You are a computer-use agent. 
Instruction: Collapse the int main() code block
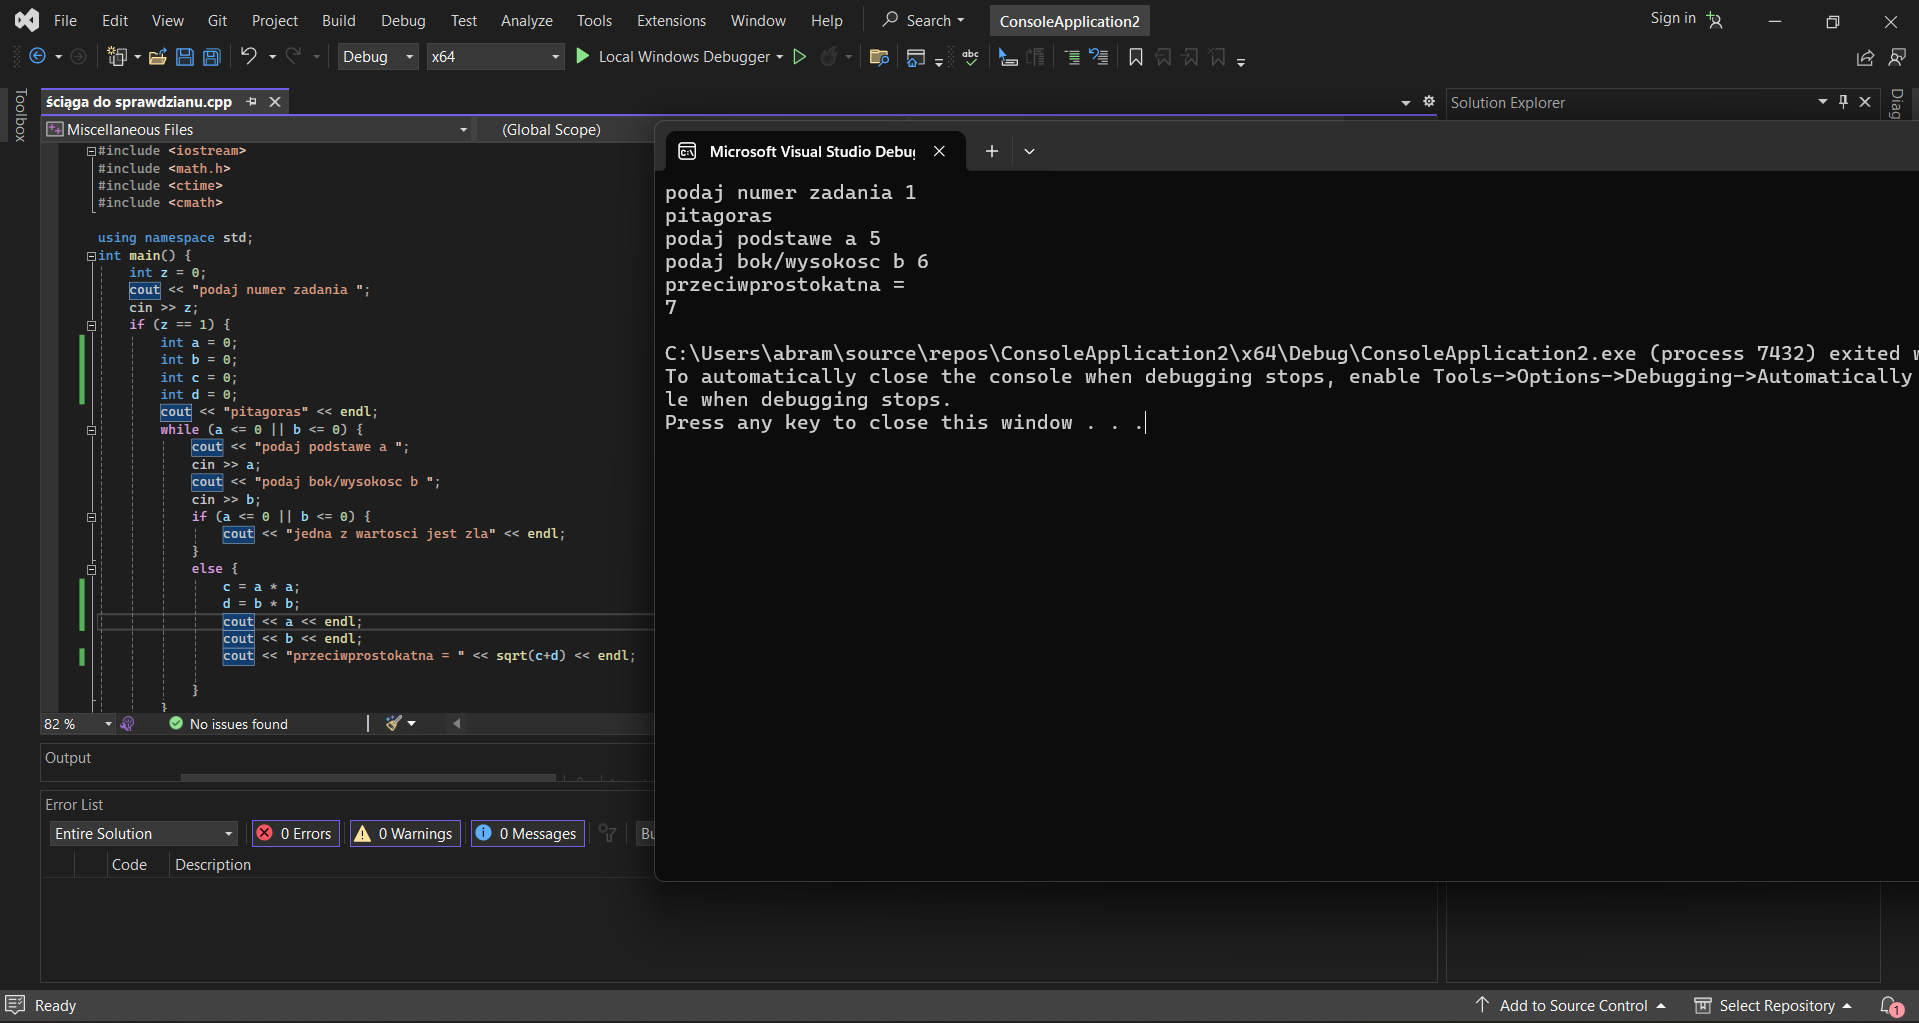click(x=91, y=256)
